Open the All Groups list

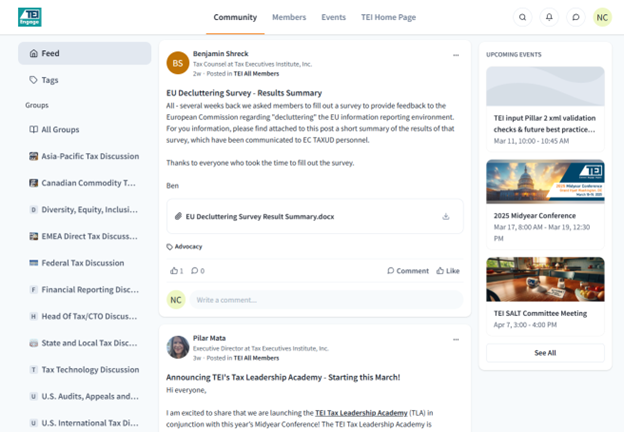(84, 129)
